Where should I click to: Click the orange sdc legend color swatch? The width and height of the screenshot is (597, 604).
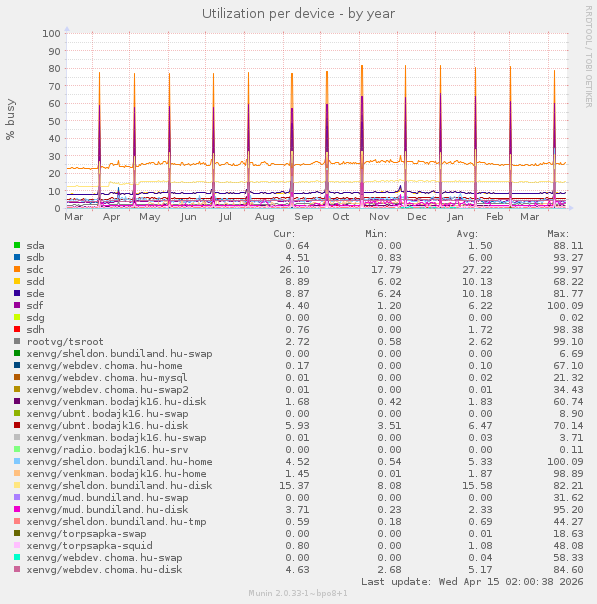(17, 269)
